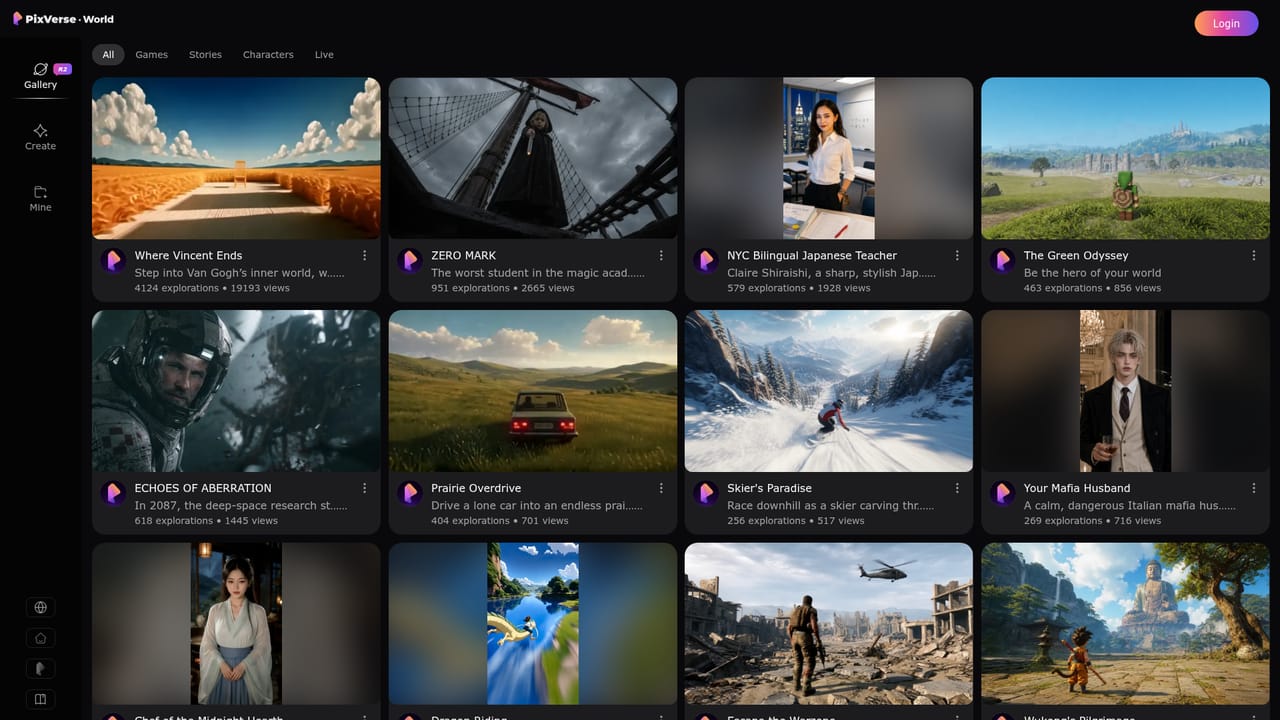Open the Skier's Paradise snowboarder thumbnail

click(x=829, y=391)
